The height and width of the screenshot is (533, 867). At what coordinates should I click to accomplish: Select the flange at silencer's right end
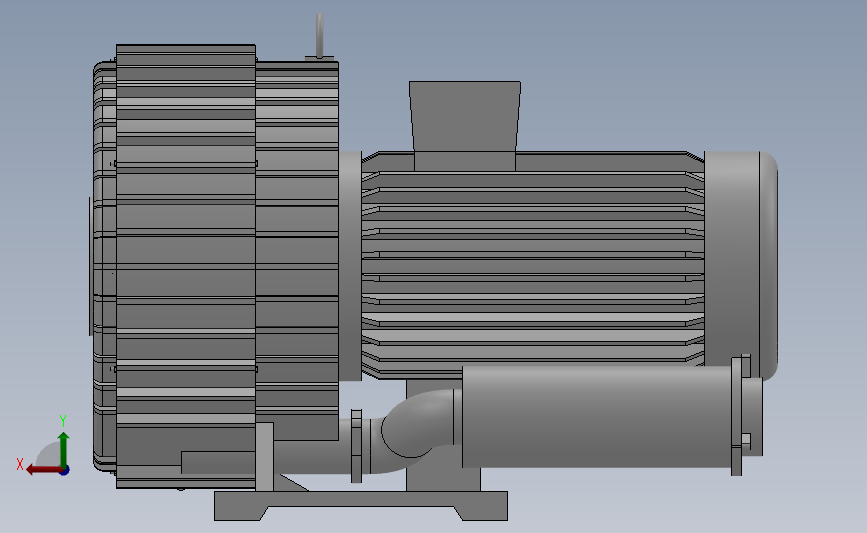click(x=739, y=416)
